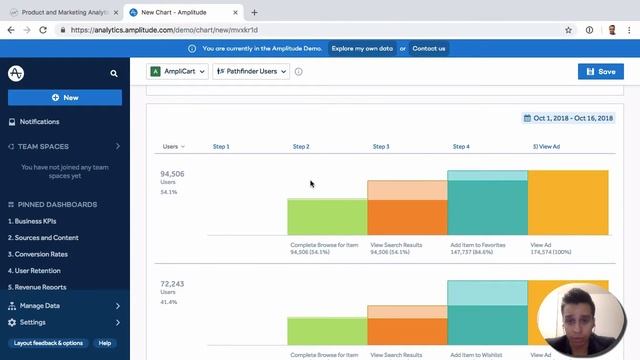Image resolution: width=640 pixels, height=360 pixels.
Task: Click the teal Add Item to Wishlist bar in 72,243 row
Action: click(487, 325)
